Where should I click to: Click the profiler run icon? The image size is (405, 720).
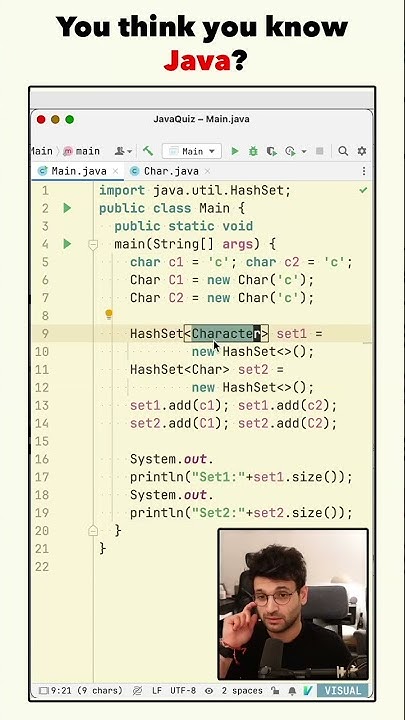pos(290,151)
